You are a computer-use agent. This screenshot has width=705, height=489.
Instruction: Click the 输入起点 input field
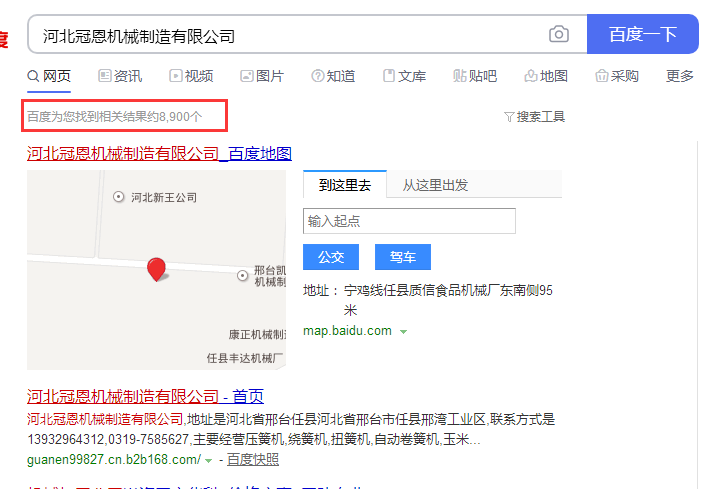(409, 221)
